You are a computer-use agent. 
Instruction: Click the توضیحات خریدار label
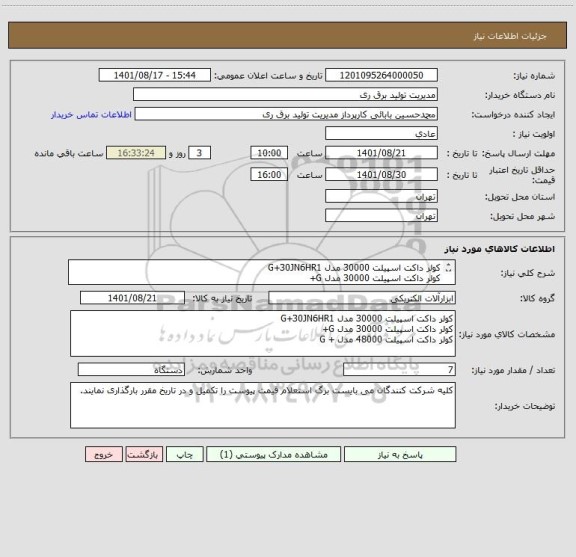click(525, 406)
